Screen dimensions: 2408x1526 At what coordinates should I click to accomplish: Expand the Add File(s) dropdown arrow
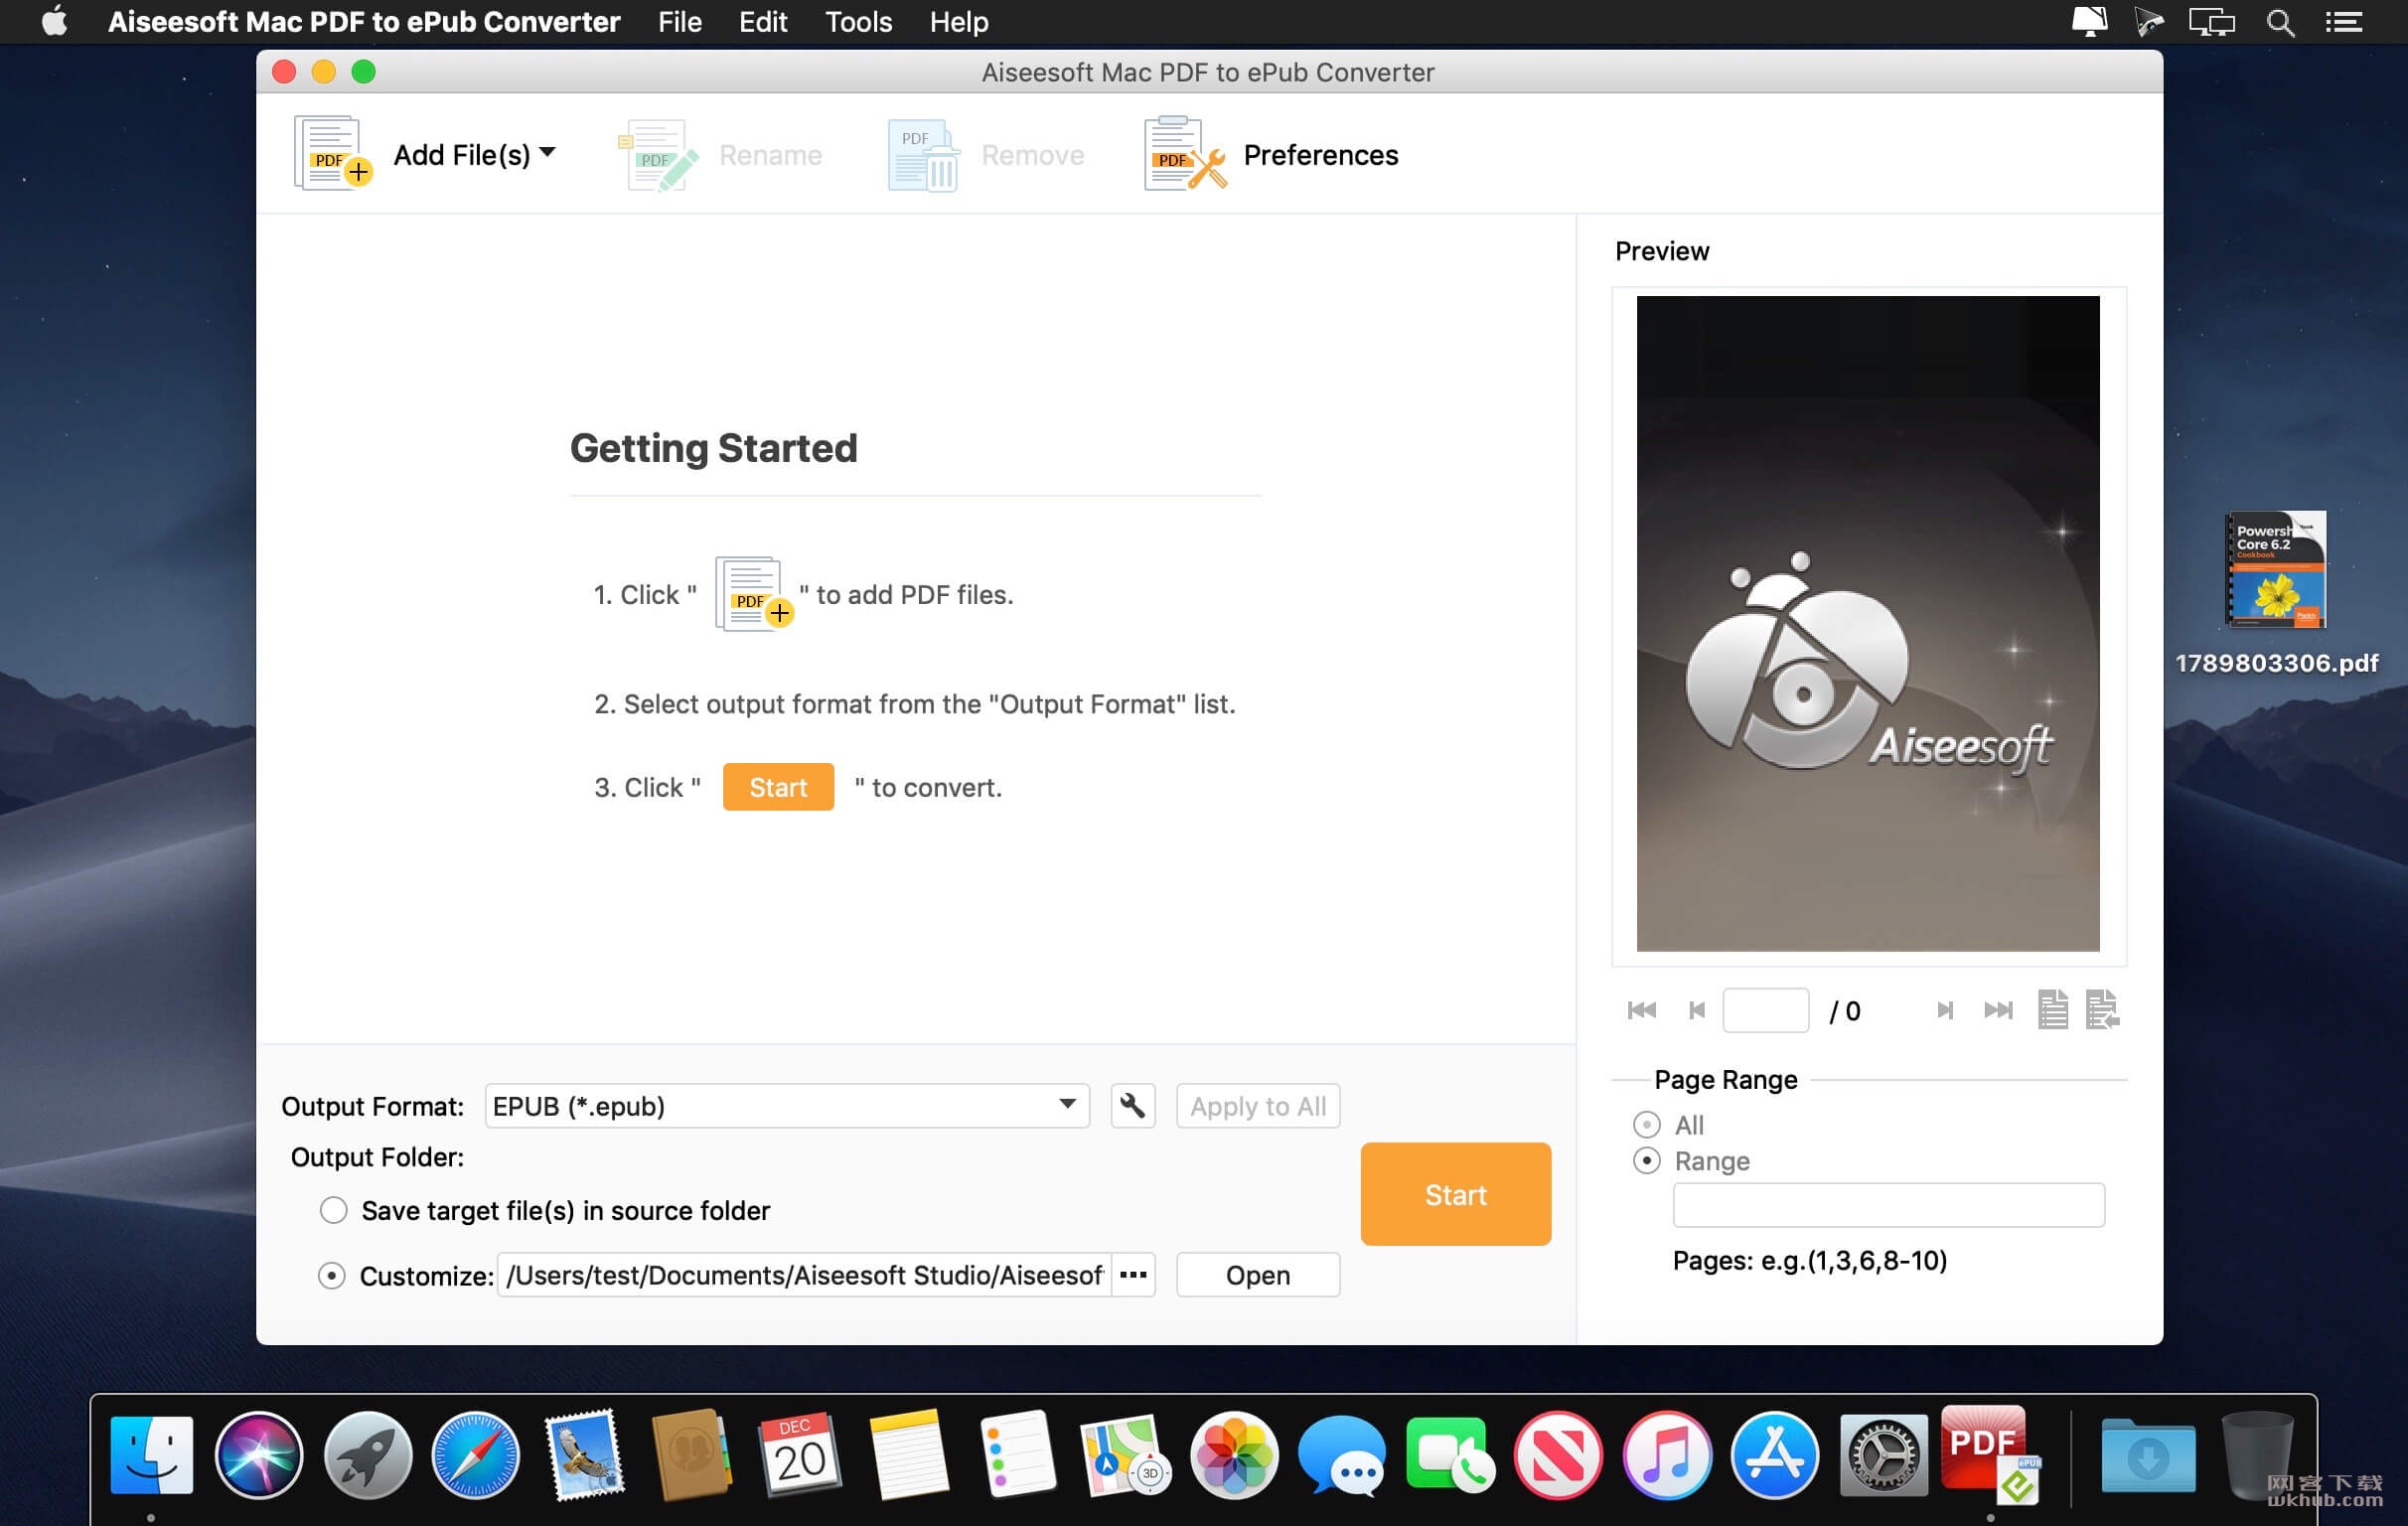click(547, 153)
